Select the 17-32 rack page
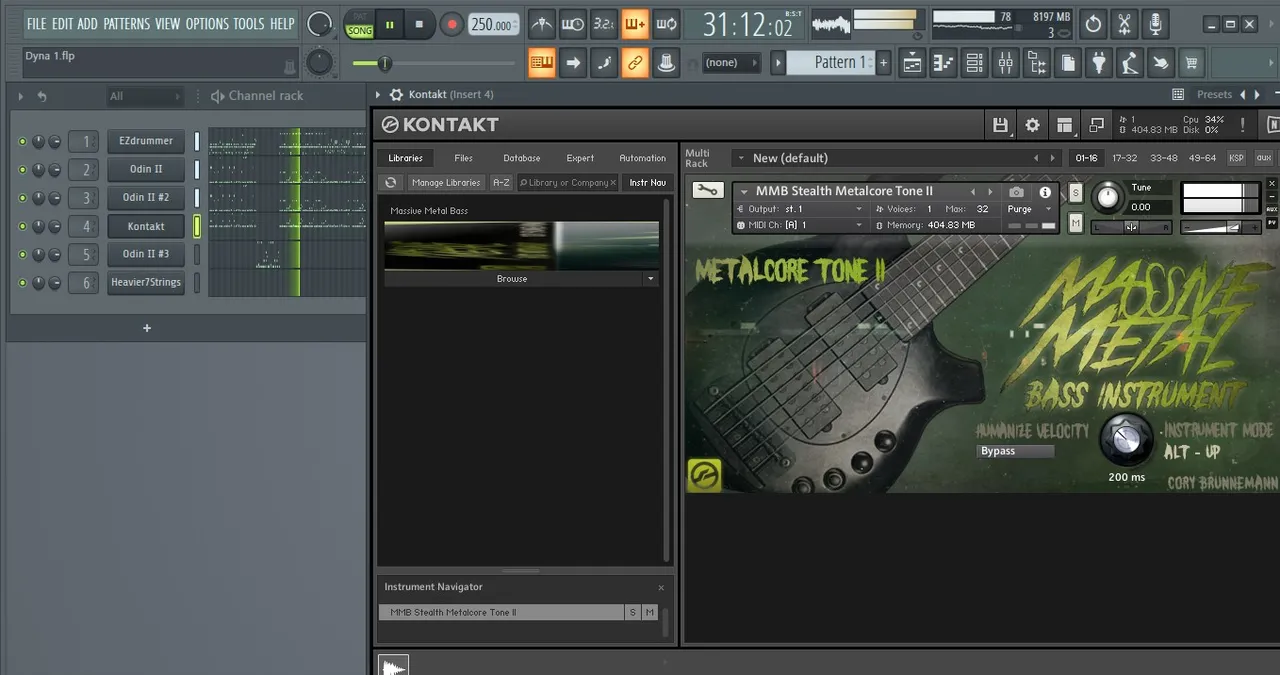This screenshot has width=1280, height=675. 1124,158
